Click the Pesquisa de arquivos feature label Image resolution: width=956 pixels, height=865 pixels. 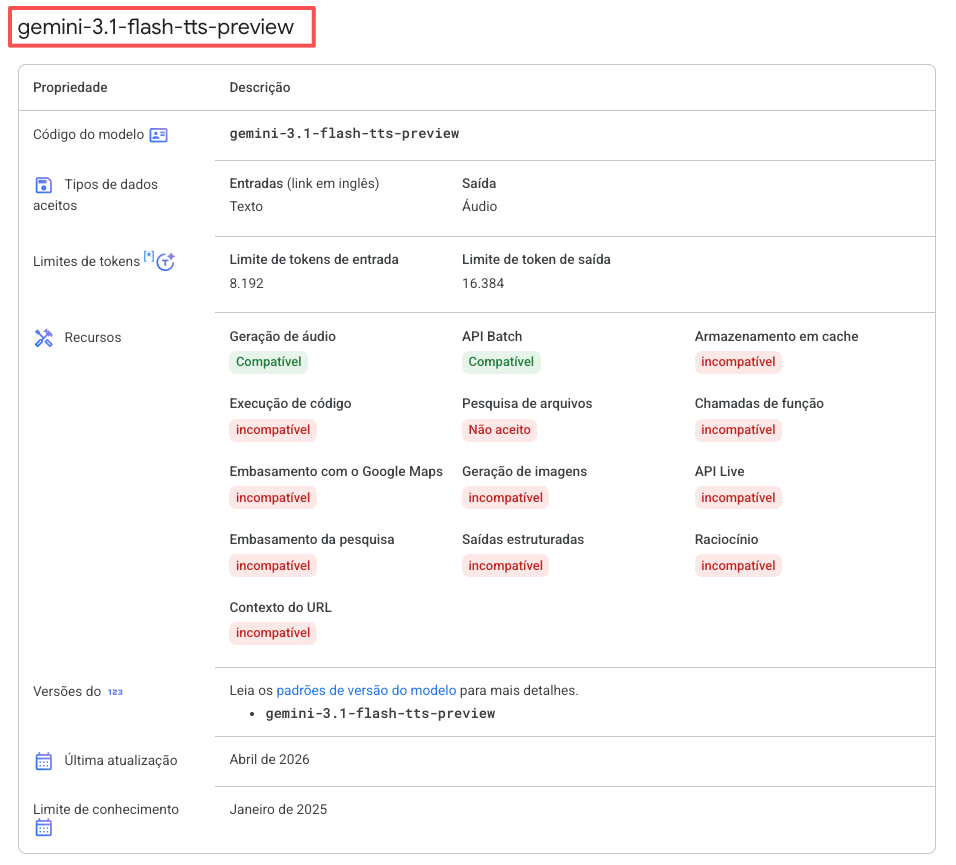pos(527,404)
